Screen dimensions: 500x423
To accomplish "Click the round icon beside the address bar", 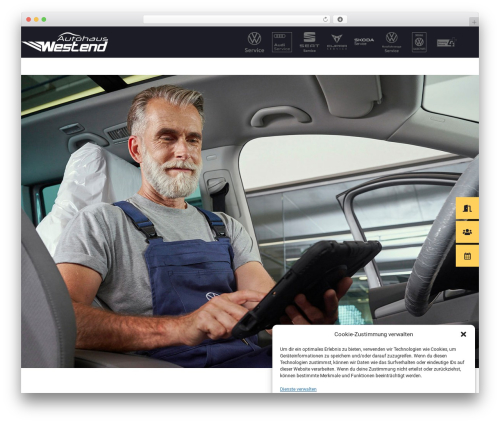I will pyautogui.click(x=340, y=19).
